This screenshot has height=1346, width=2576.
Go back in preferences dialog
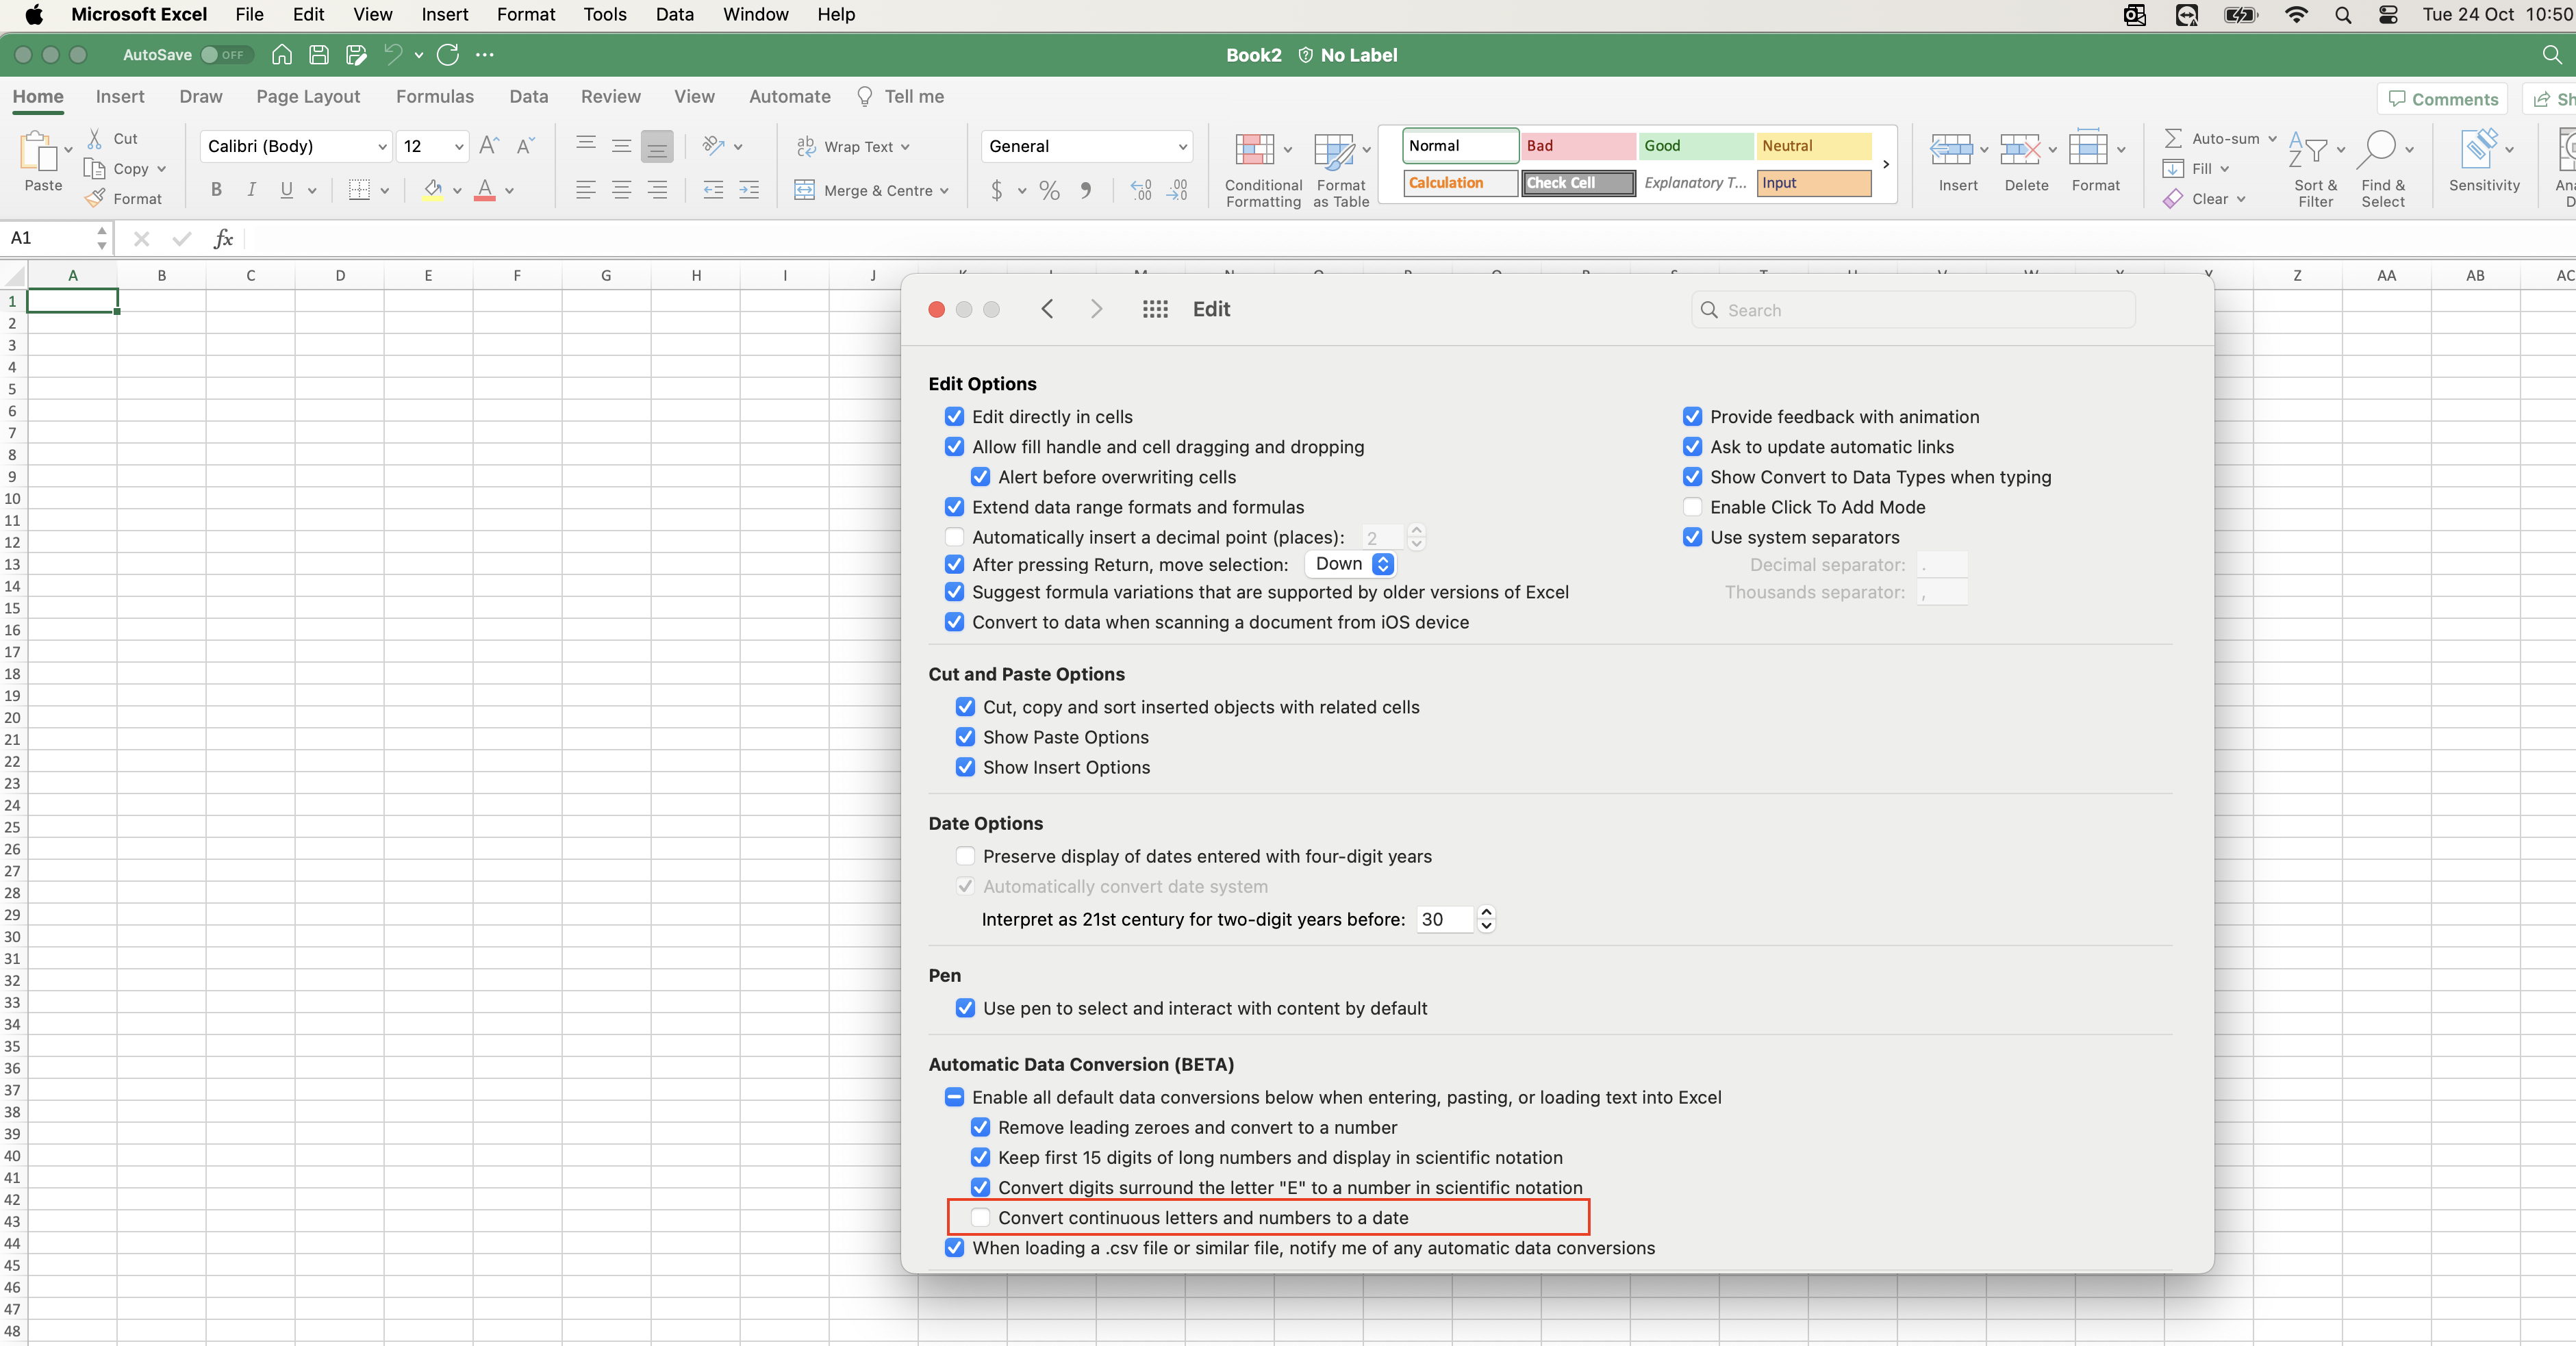click(x=1047, y=309)
